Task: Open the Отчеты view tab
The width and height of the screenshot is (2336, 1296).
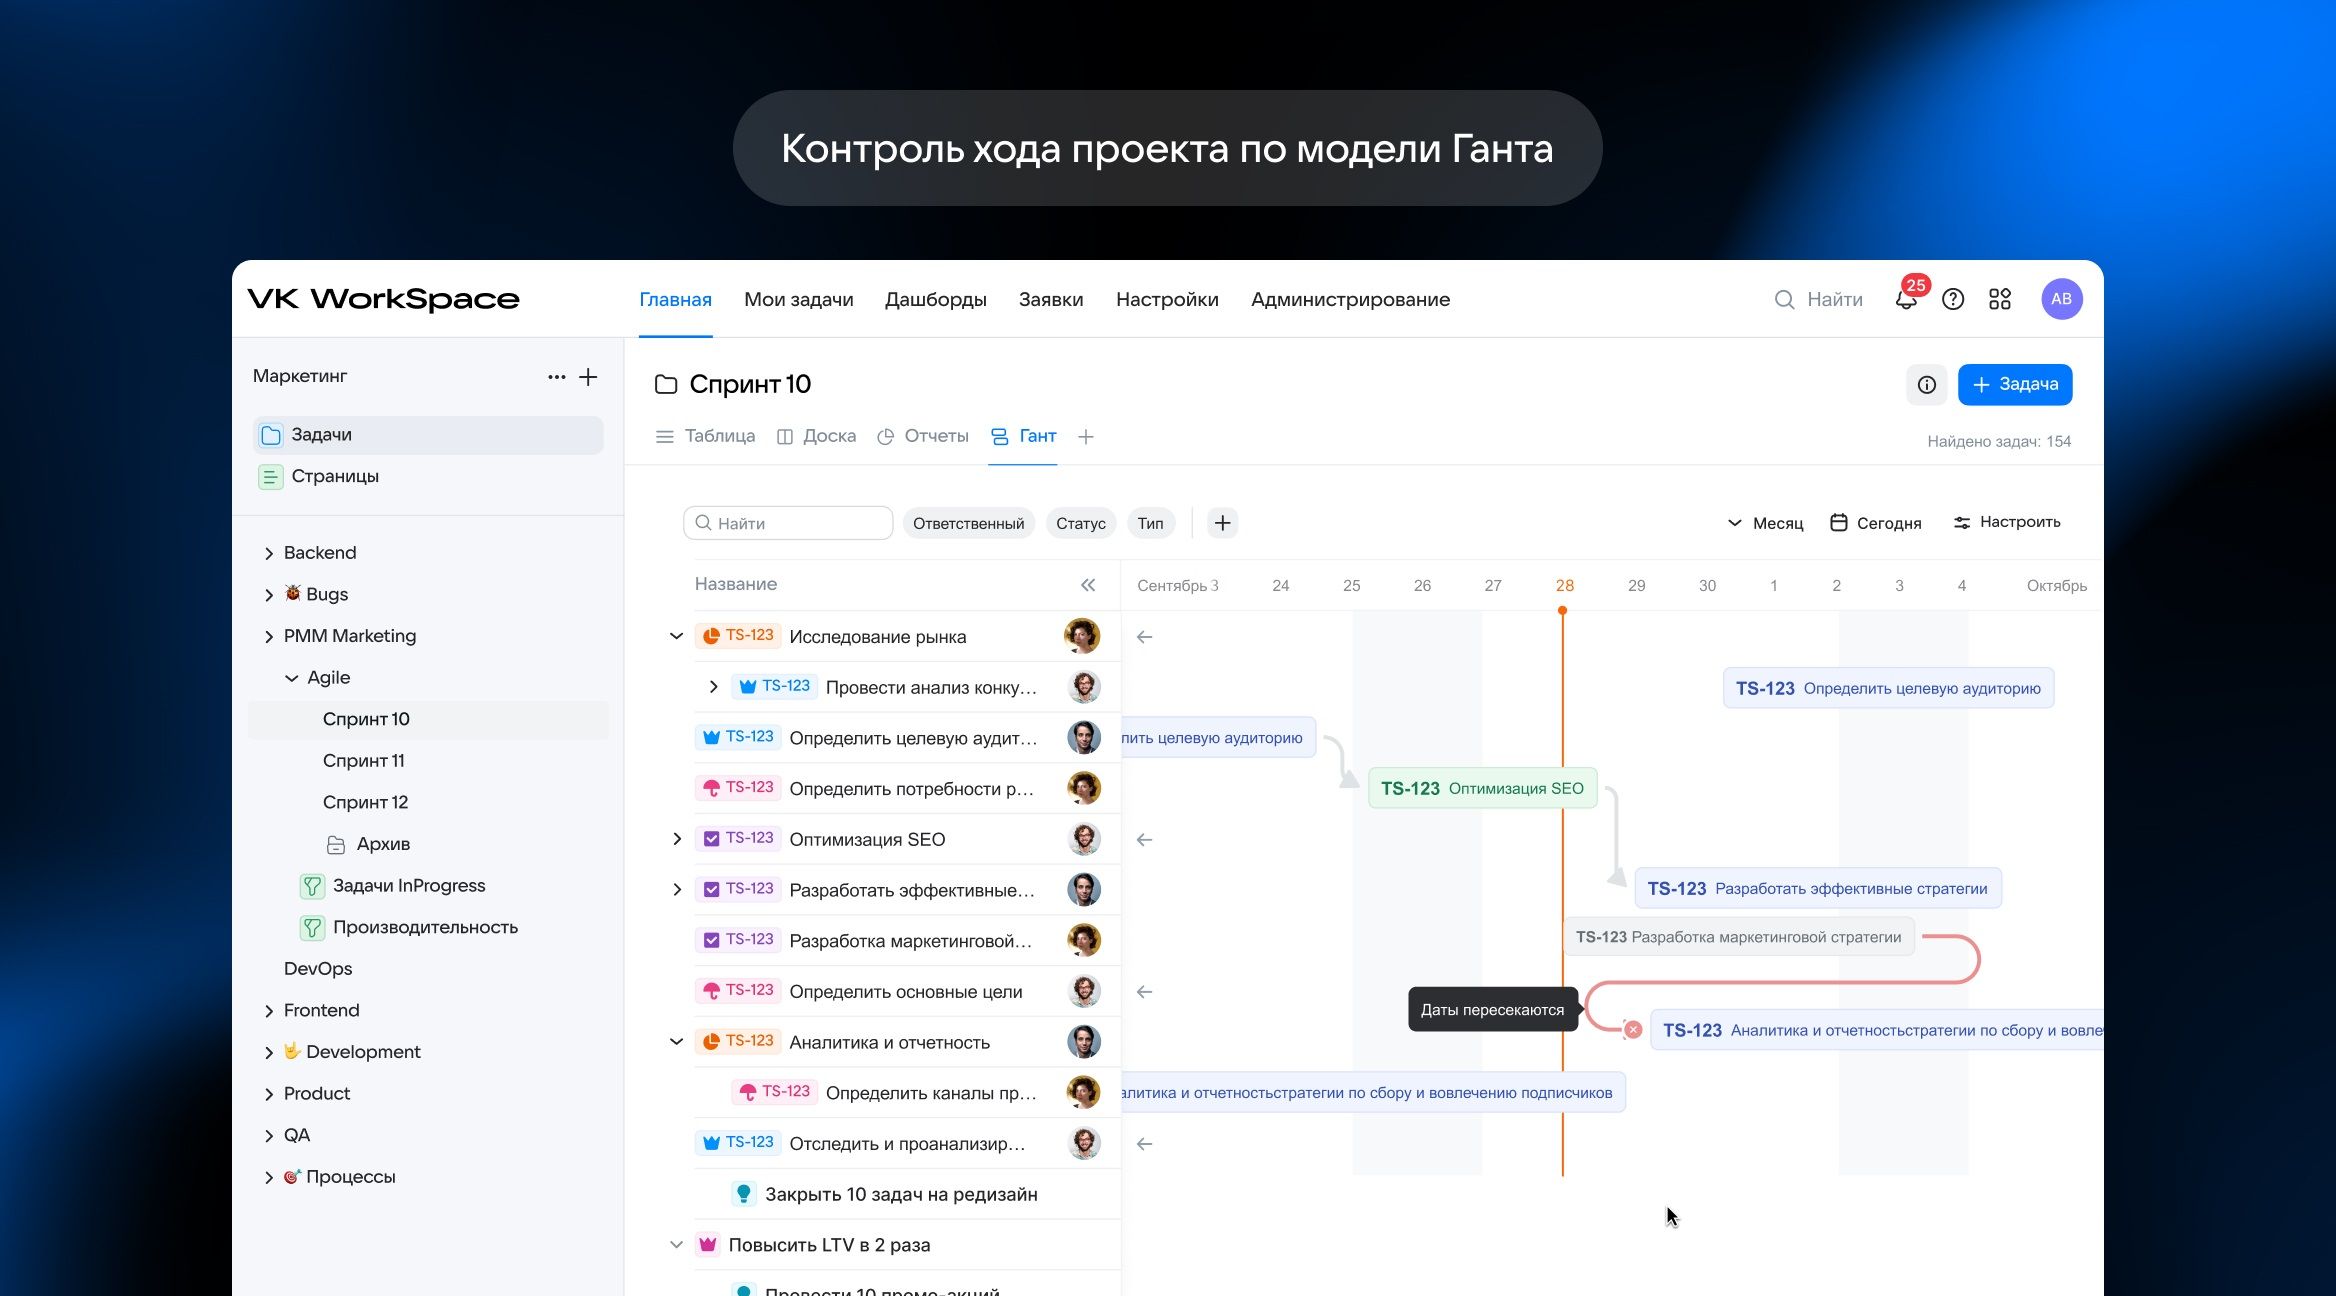Action: coord(923,436)
